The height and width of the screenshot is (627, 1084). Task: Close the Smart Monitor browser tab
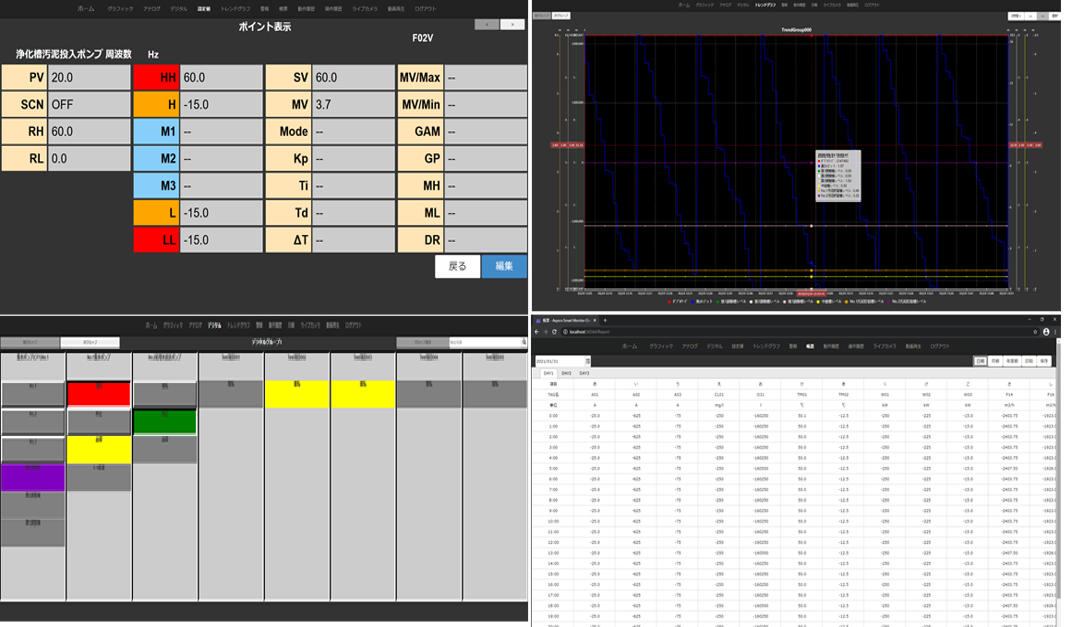click(x=595, y=320)
